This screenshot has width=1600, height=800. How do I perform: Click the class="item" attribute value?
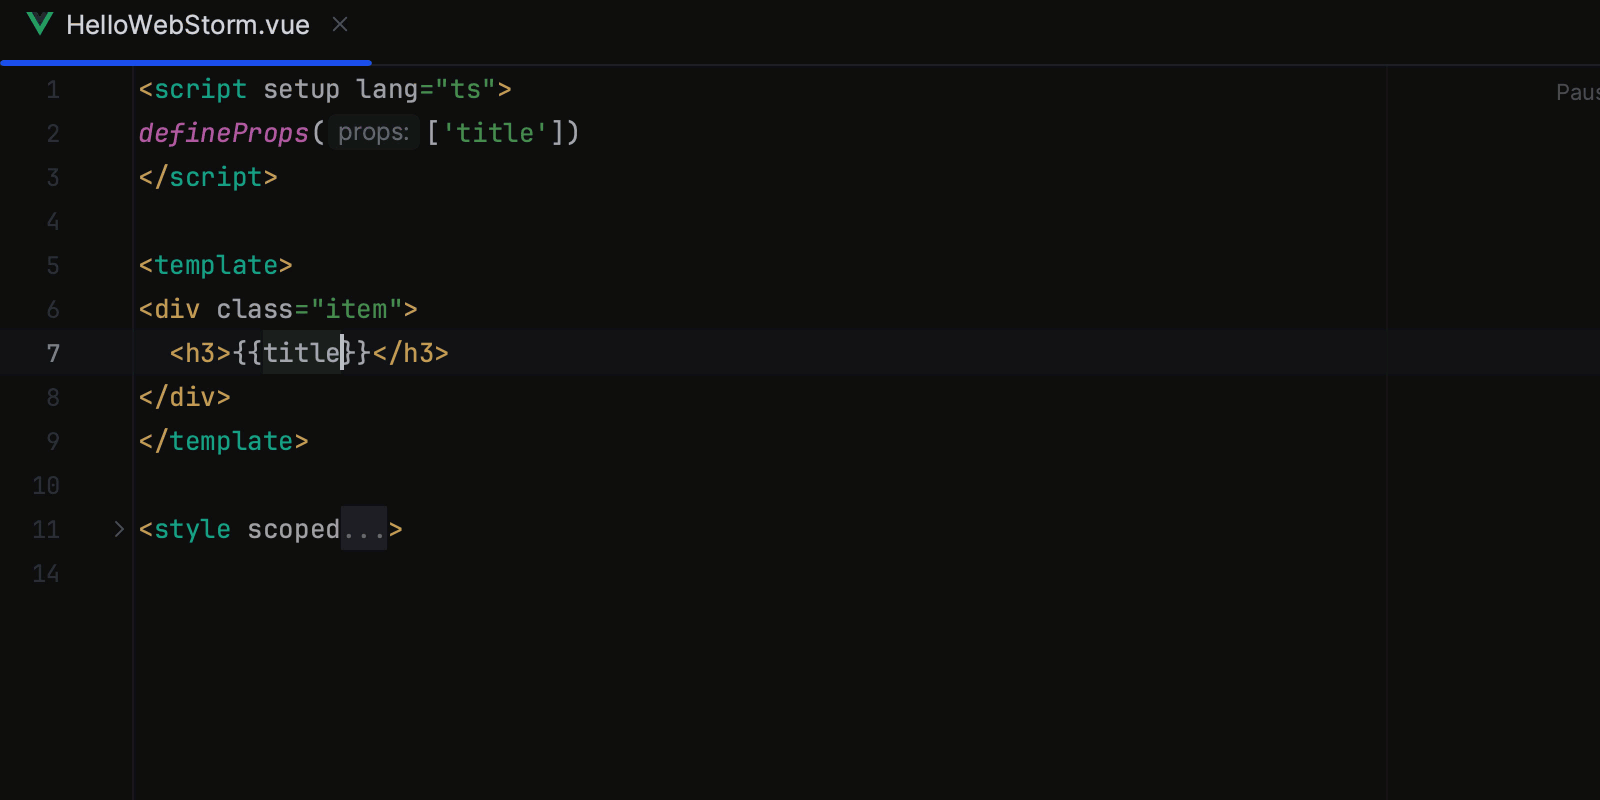[356, 309]
